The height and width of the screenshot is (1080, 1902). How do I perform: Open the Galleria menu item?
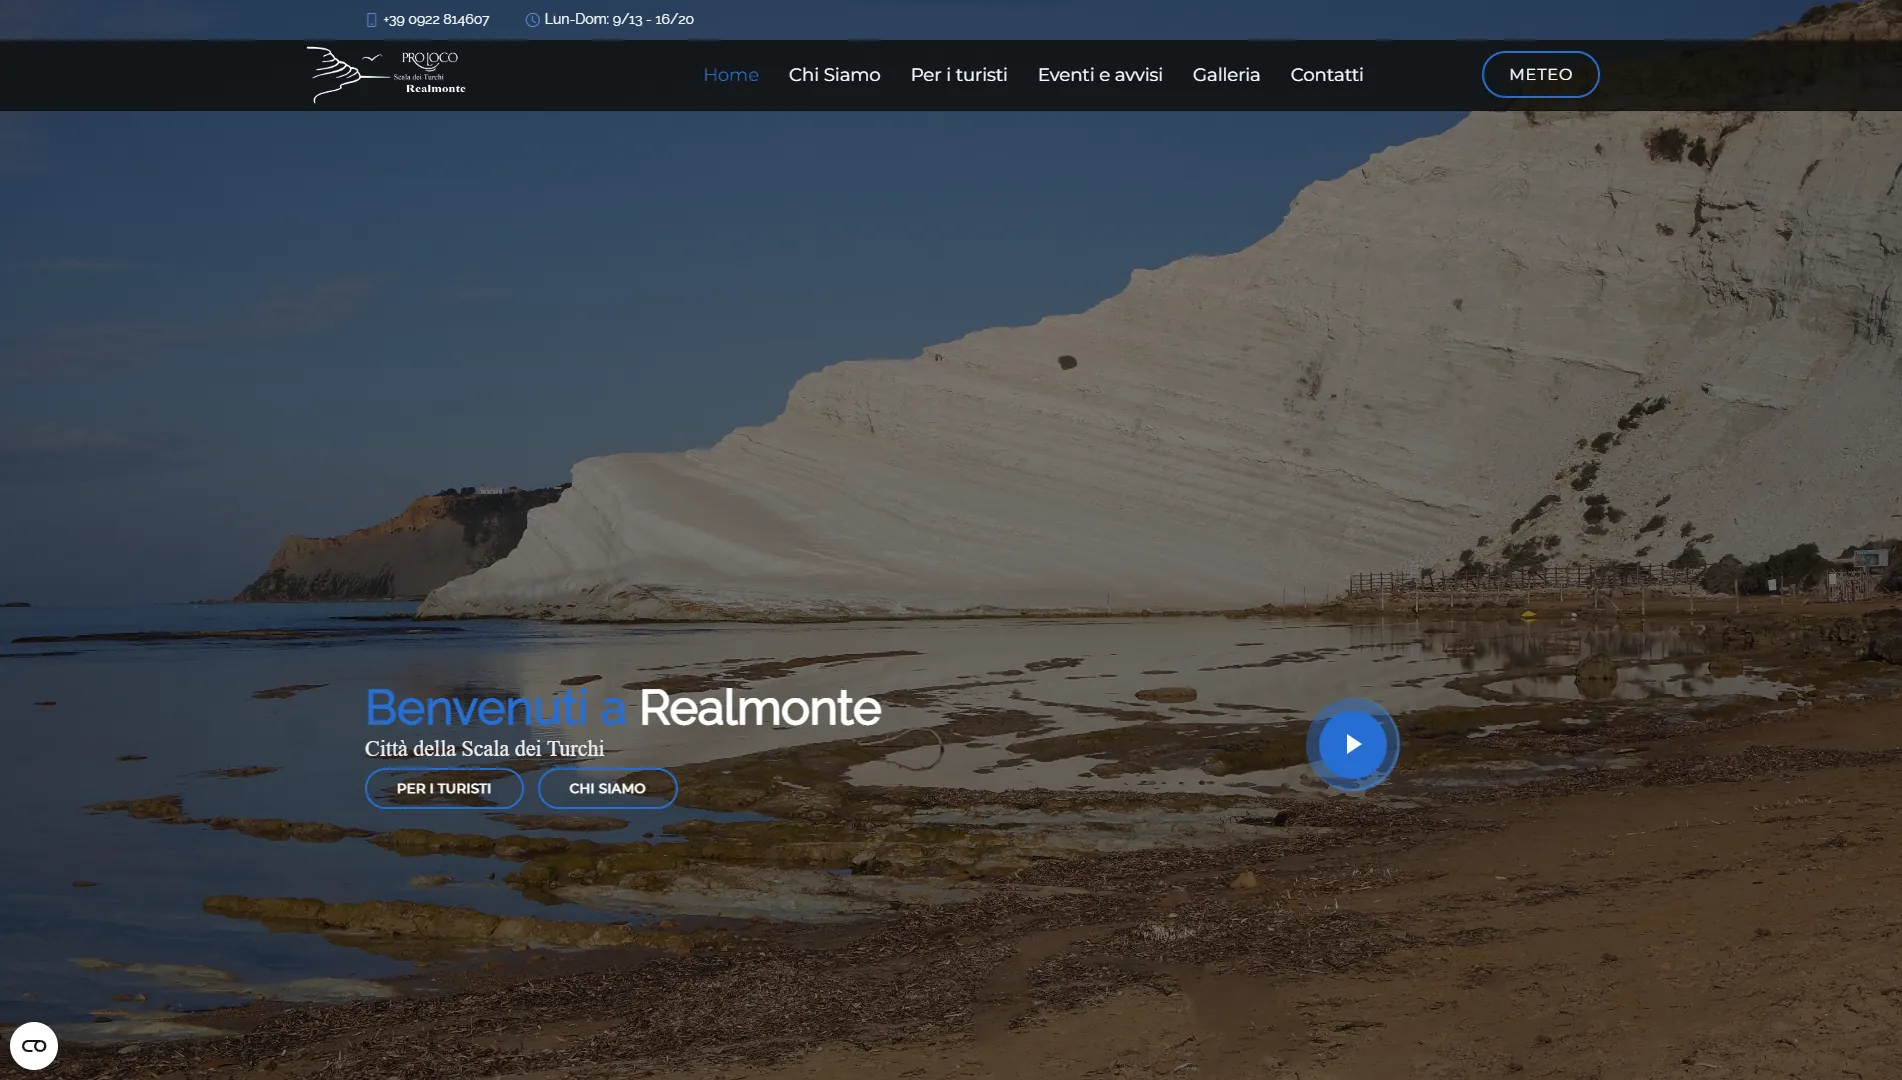tap(1226, 75)
